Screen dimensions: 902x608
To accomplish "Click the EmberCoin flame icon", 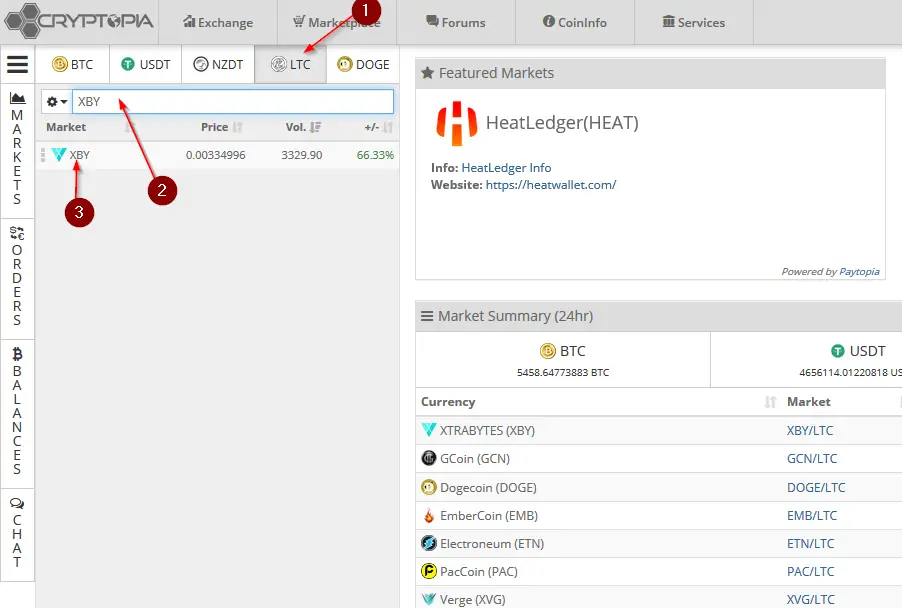I will point(429,515).
